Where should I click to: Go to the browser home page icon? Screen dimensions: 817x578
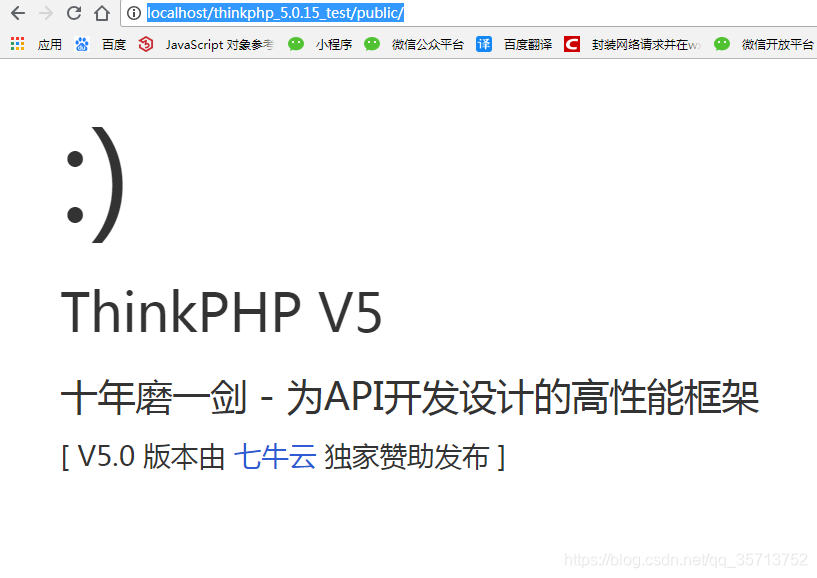[102, 13]
